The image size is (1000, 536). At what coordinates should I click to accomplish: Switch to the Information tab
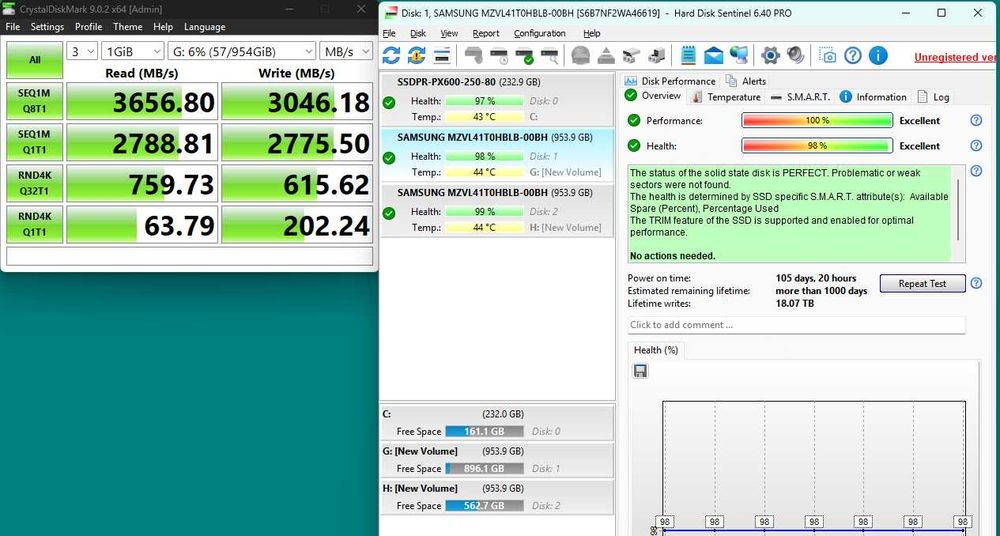coord(873,97)
